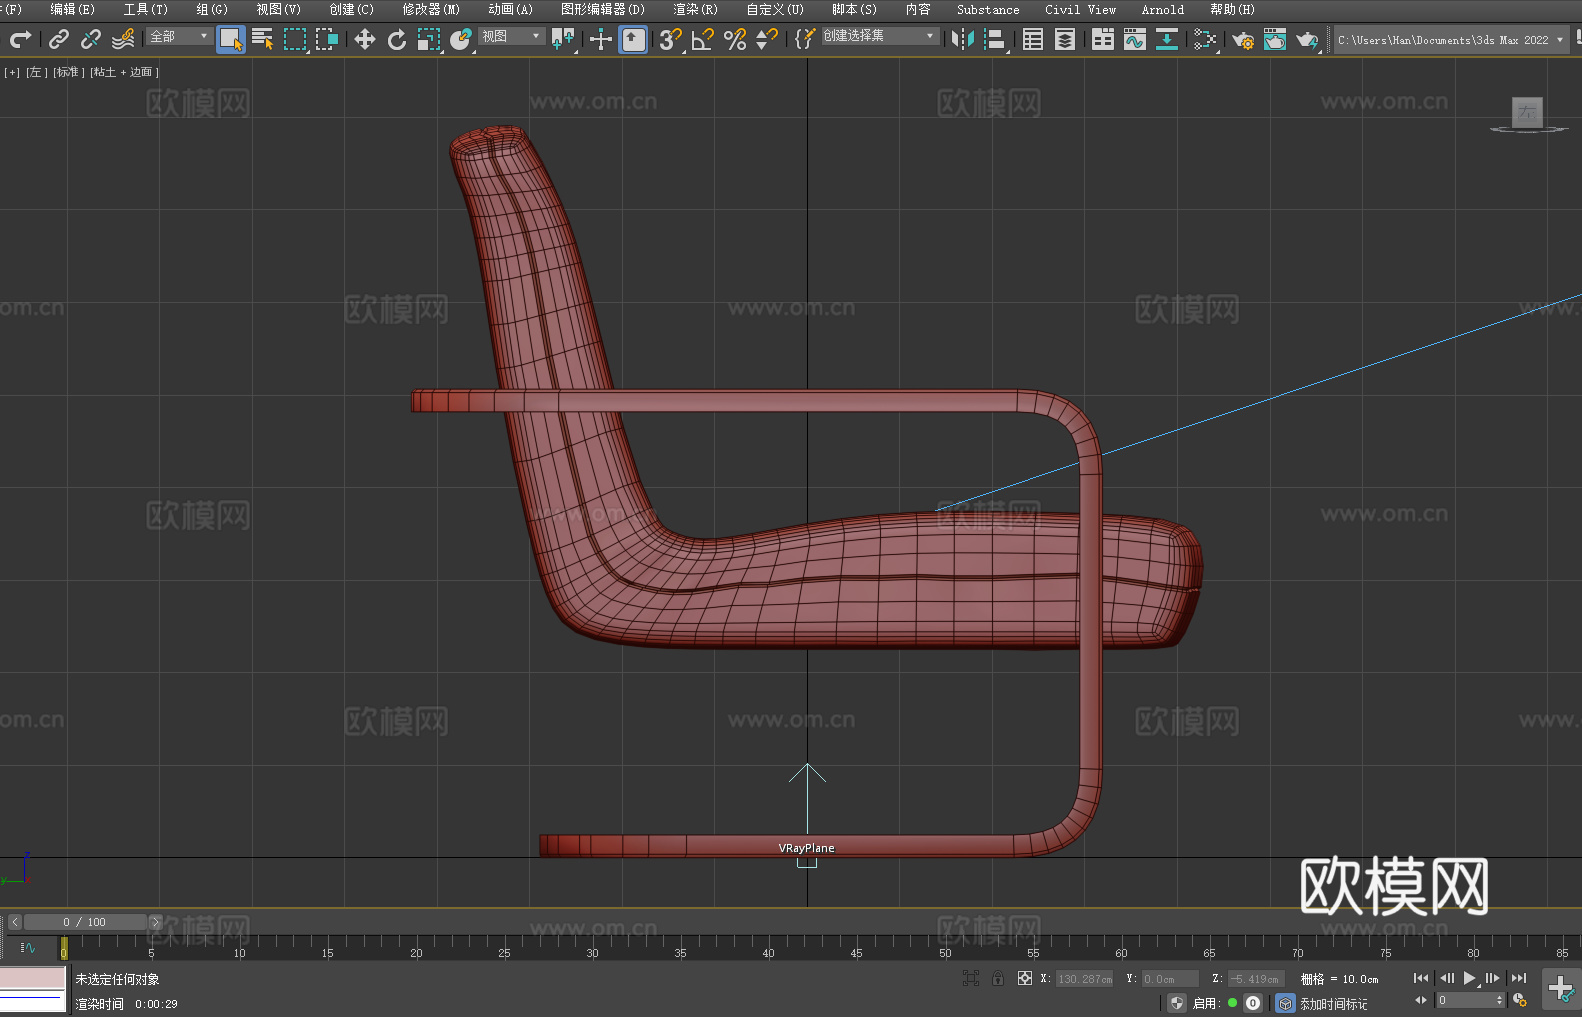Go to start frame button
Screen dimensions: 1582x1017
pos(1420,978)
